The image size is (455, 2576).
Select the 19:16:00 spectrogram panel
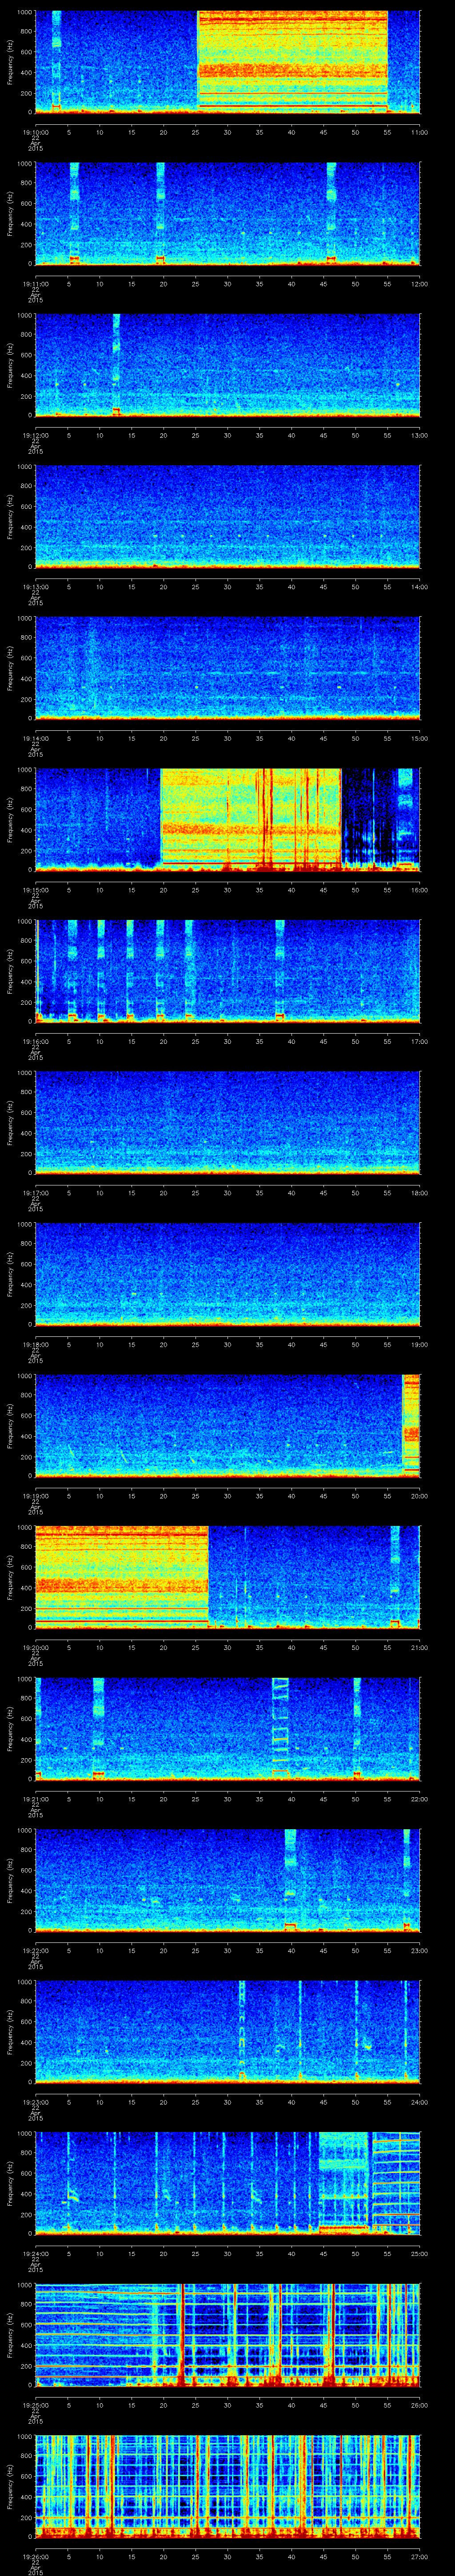coord(227,971)
